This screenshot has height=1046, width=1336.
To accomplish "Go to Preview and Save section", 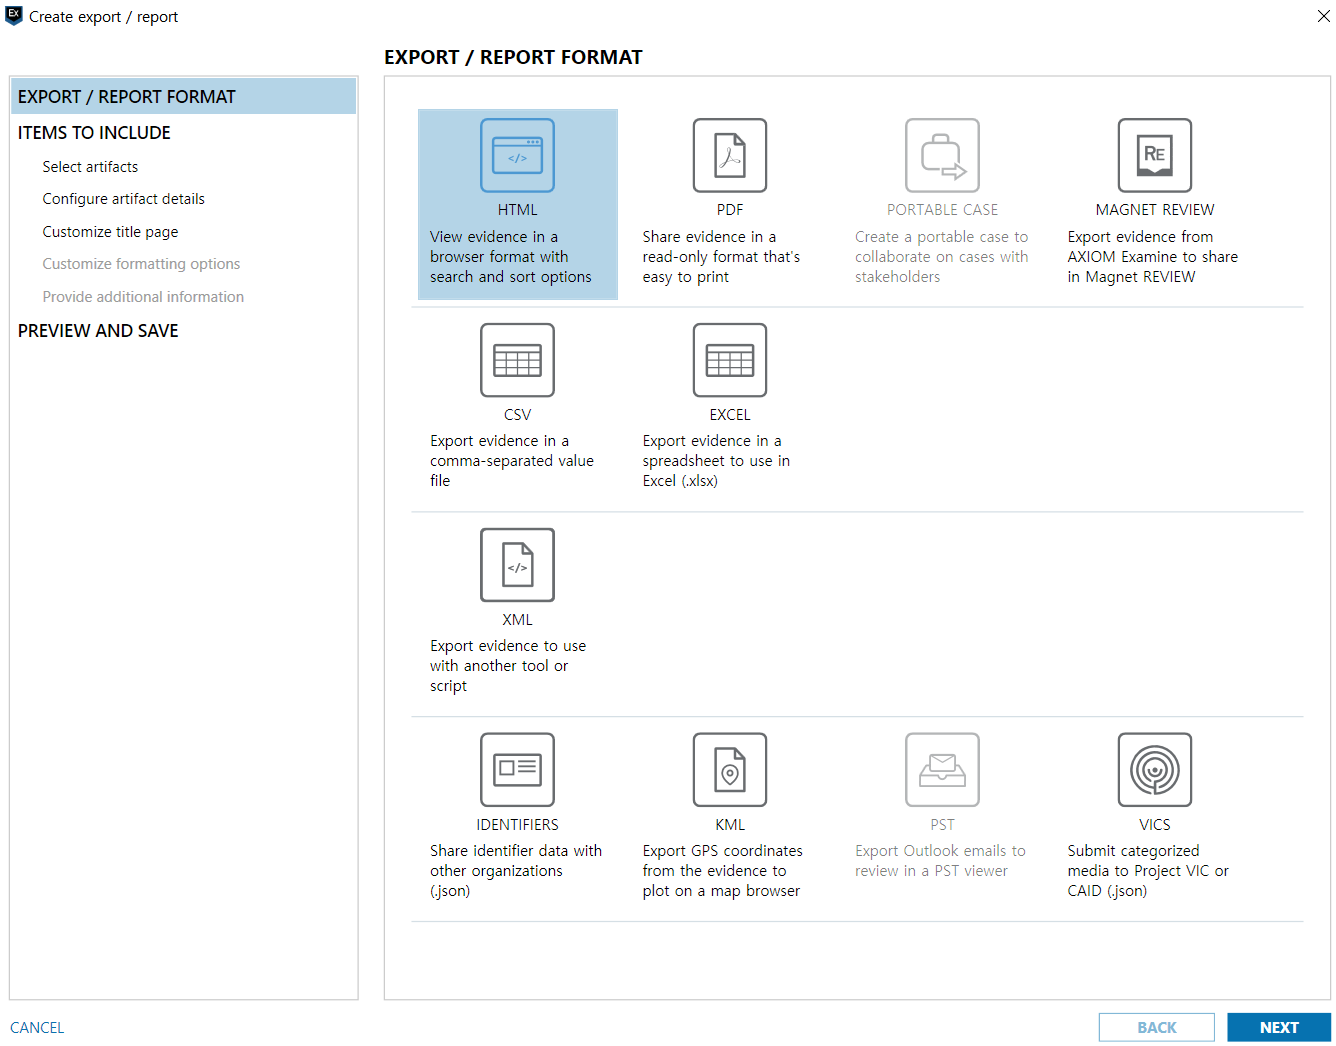I will coord(98,331).
